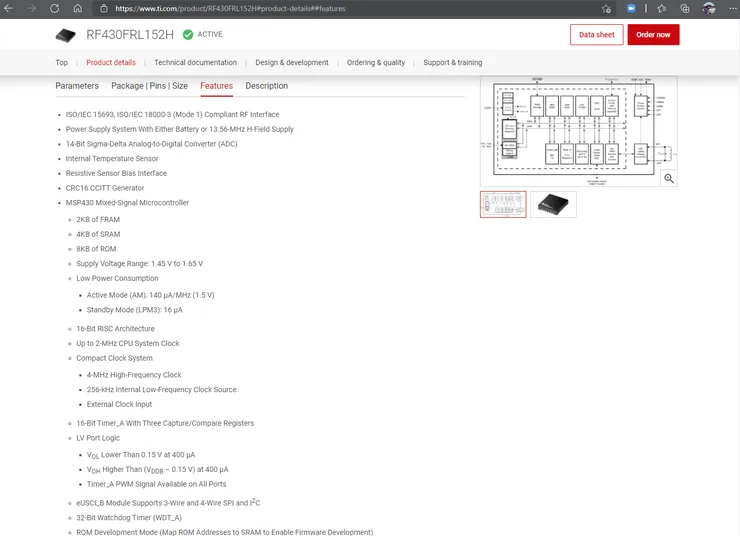Click '256-kHz Internal Low-Frequency Clock Source' text
Screen dimensions: 740x536
(x=162, y=390)
